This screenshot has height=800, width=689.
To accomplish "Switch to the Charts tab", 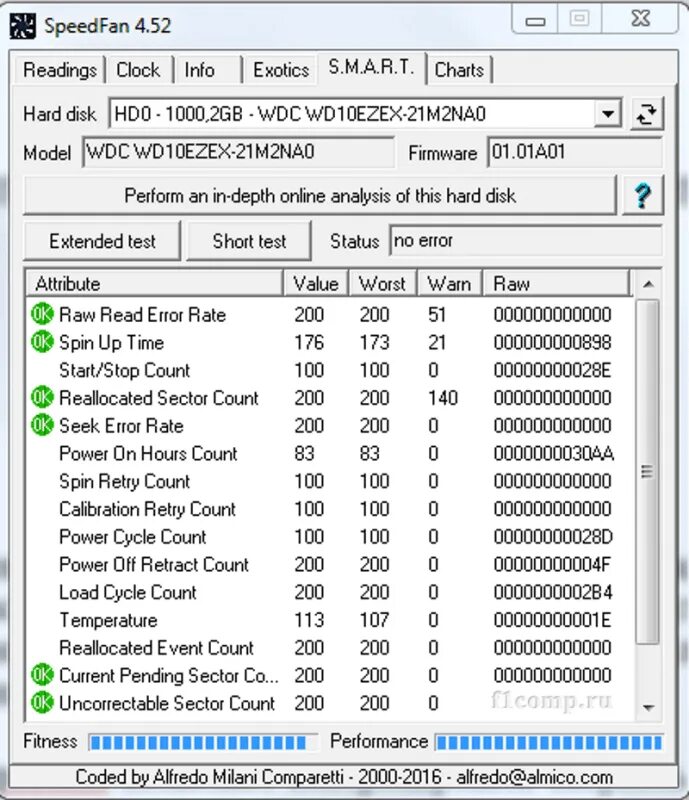I will pyautogui.click(x=459, y=70).
